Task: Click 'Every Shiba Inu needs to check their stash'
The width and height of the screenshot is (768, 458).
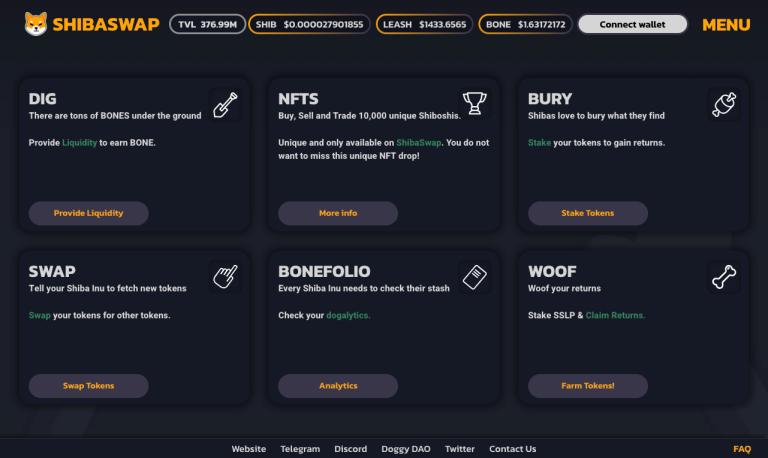Action: [364, 289]
